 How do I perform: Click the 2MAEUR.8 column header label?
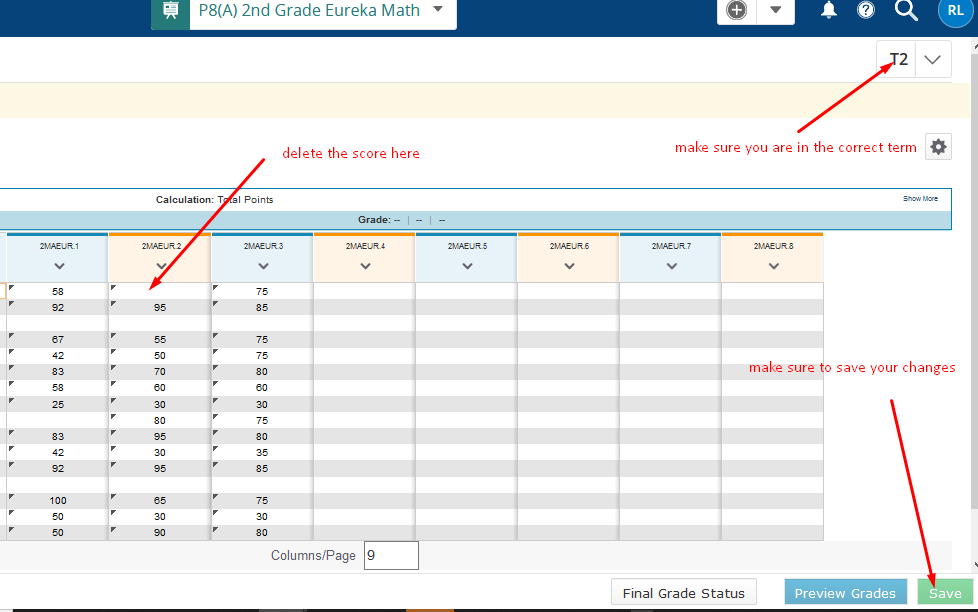pos(773,246)
